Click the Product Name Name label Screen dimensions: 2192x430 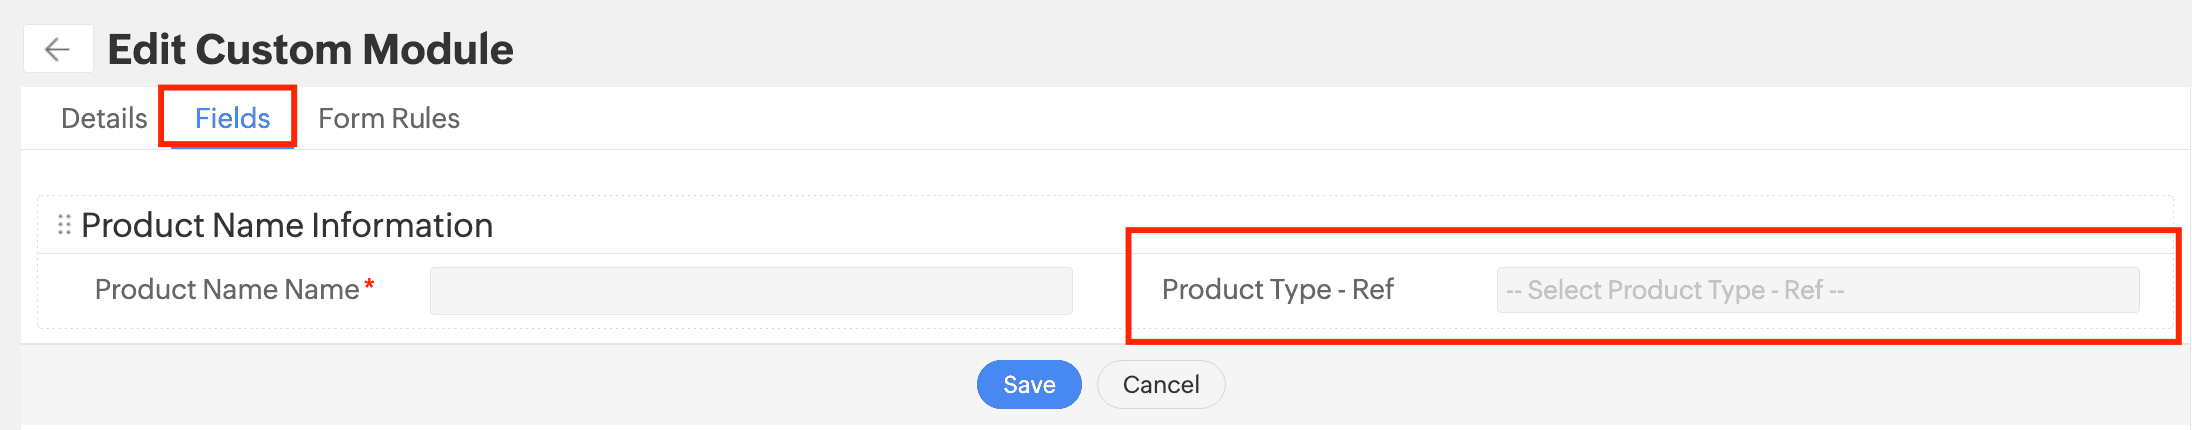click(x=227, y=289)
